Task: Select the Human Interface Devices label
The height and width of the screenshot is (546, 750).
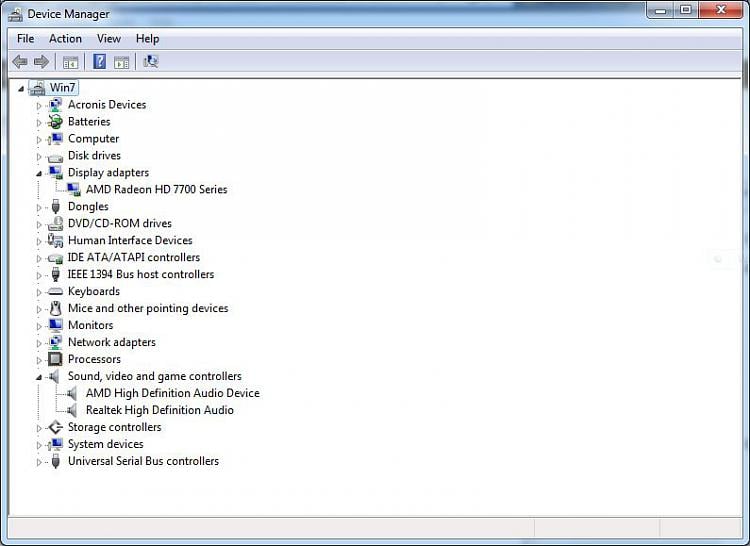Action: pyautogui.click(x=130, y=240)
